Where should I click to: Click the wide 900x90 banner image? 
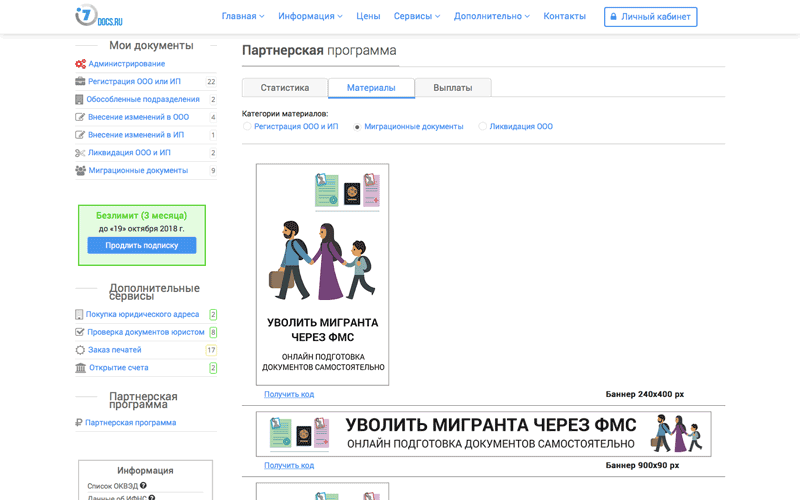tap(483, 433)
